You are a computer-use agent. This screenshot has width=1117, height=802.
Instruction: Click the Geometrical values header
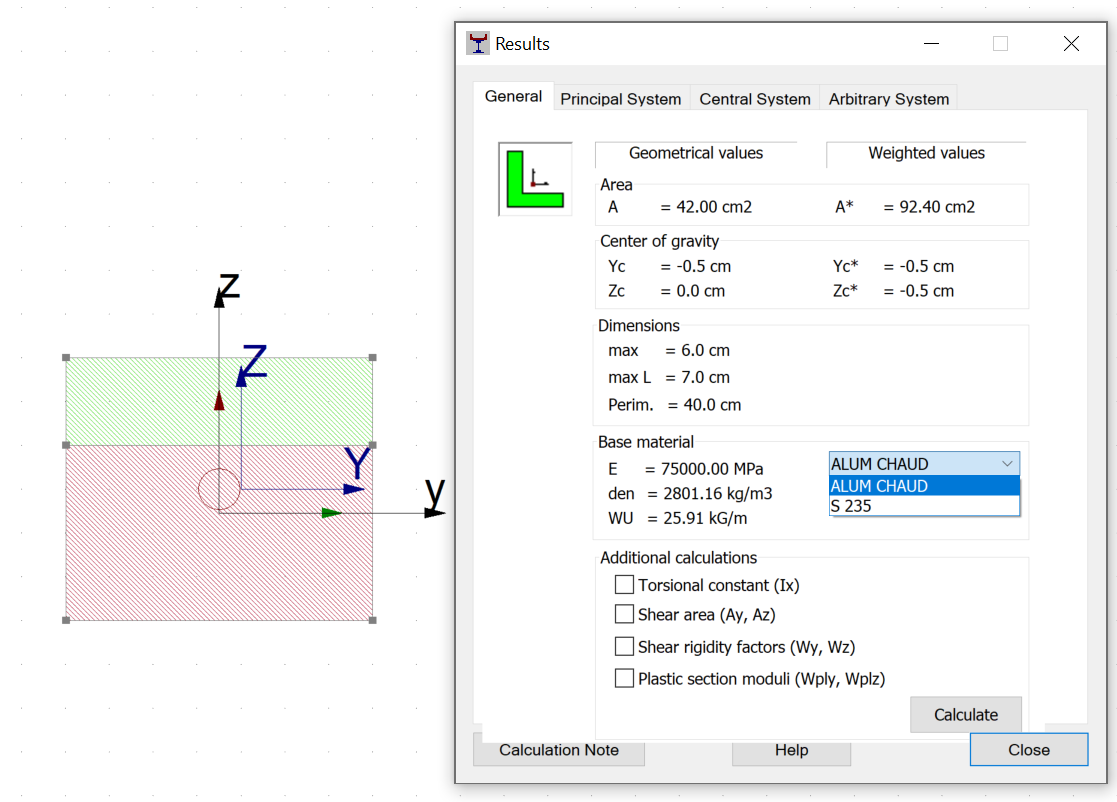695,153
